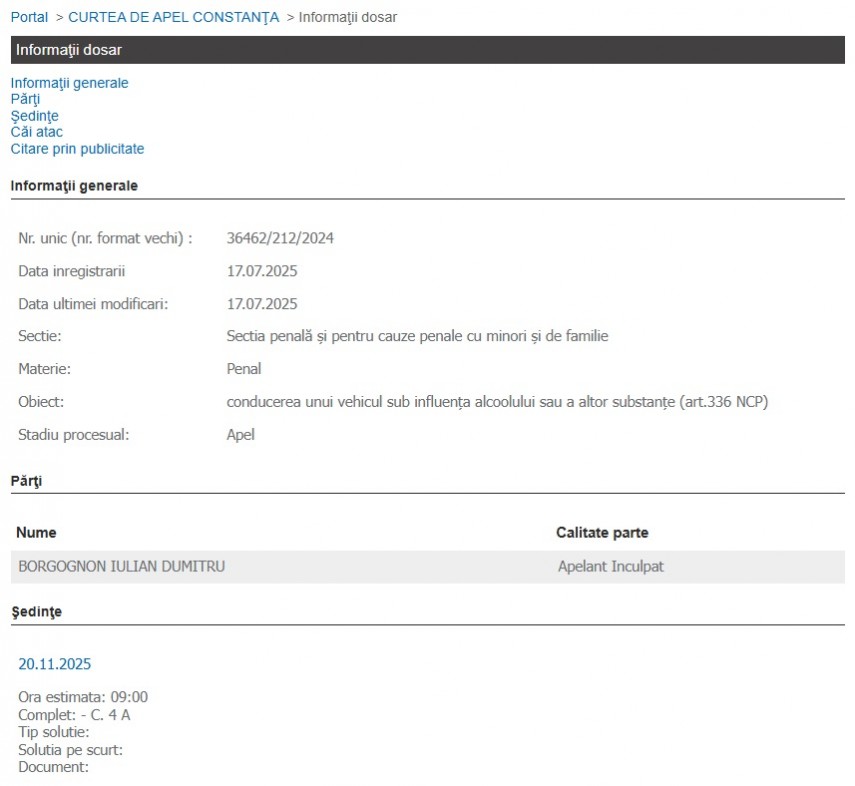Click the Obiect field label
The image size is (855, 786).
click(41, 402)
